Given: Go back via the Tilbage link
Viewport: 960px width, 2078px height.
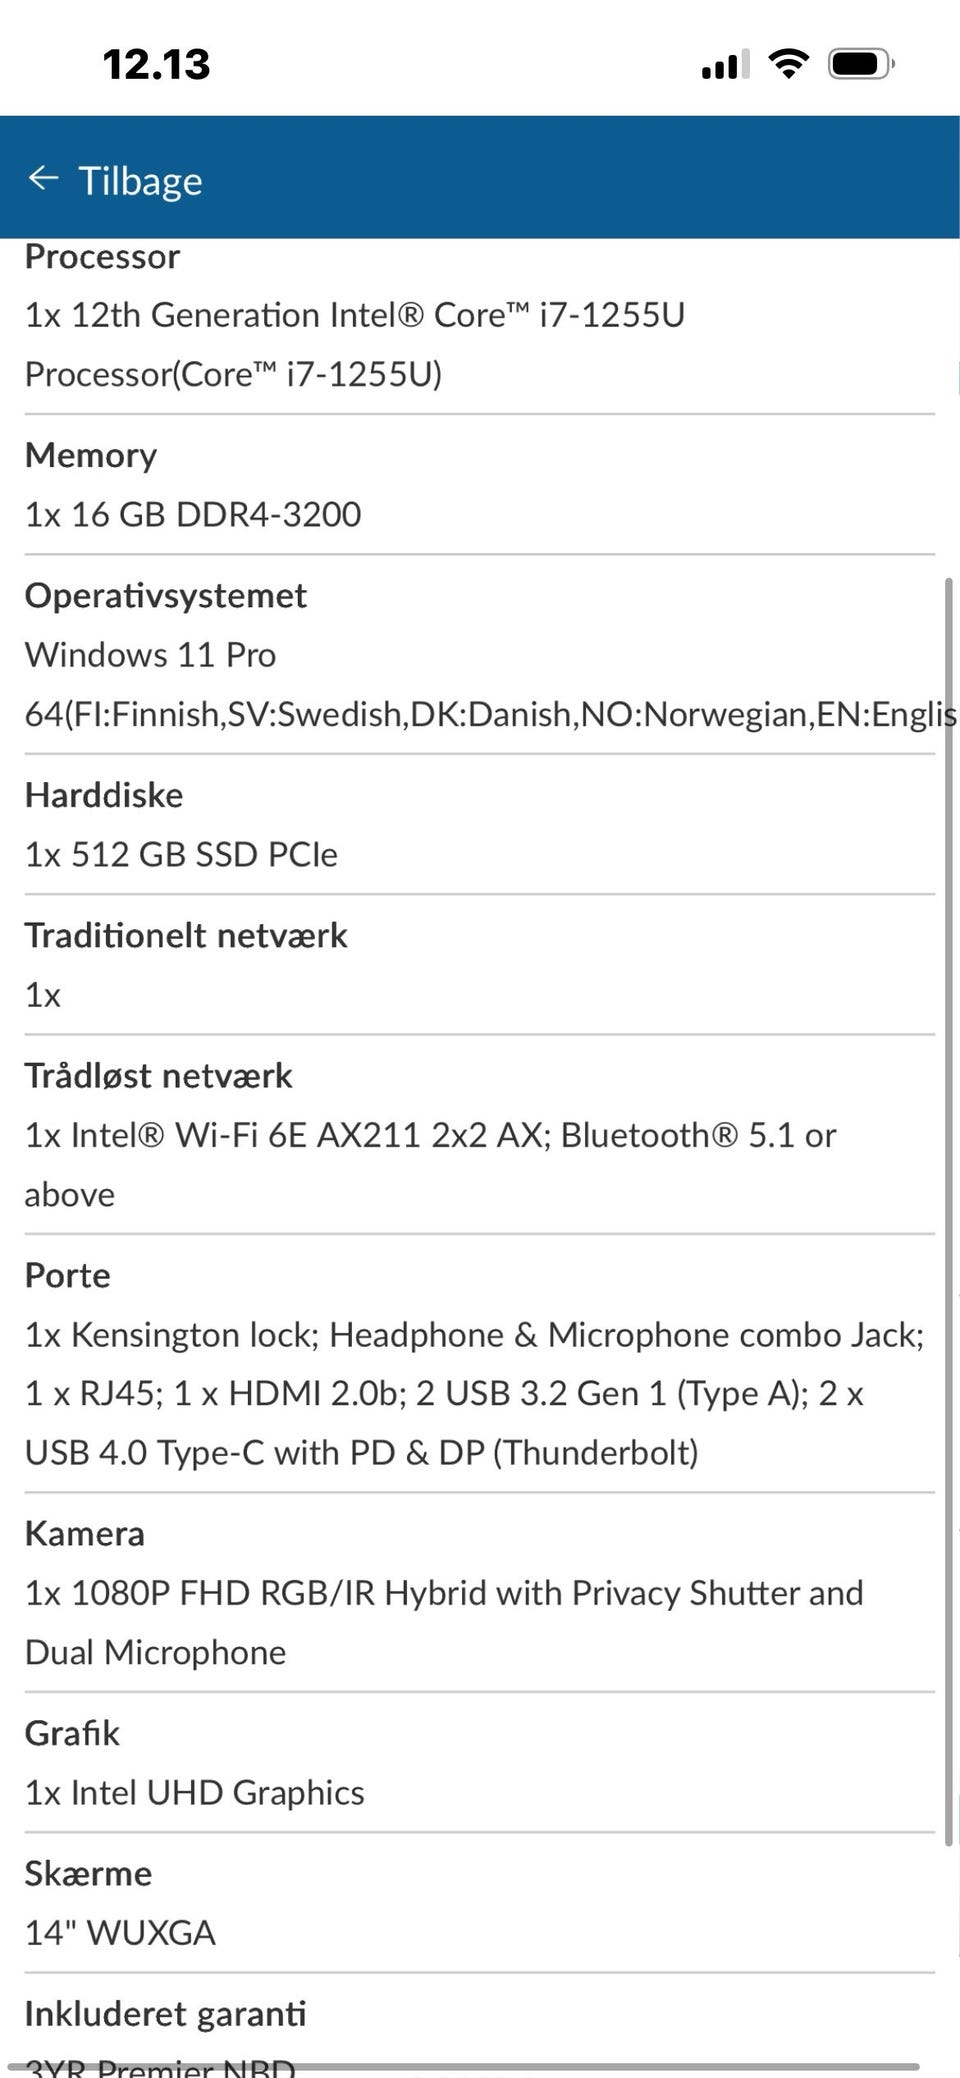Looking at the screenshot, I should pyautogui.click(x=140, y=181).
